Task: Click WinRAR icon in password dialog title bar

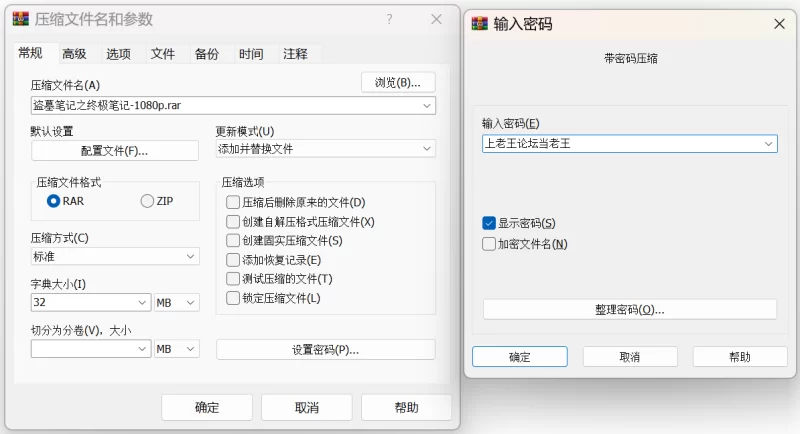Action: [x=479, y=24]
